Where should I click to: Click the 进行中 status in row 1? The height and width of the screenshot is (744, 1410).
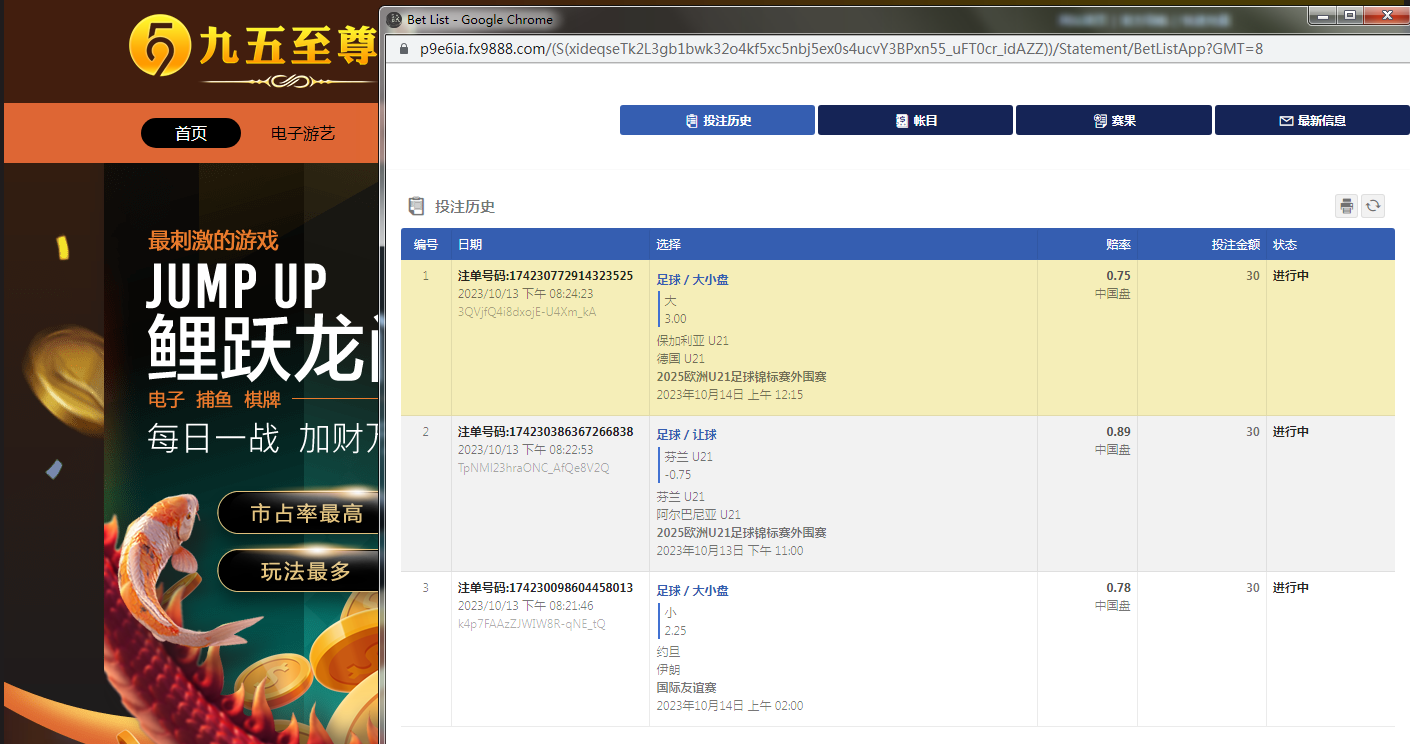(x=1290, y=276)
